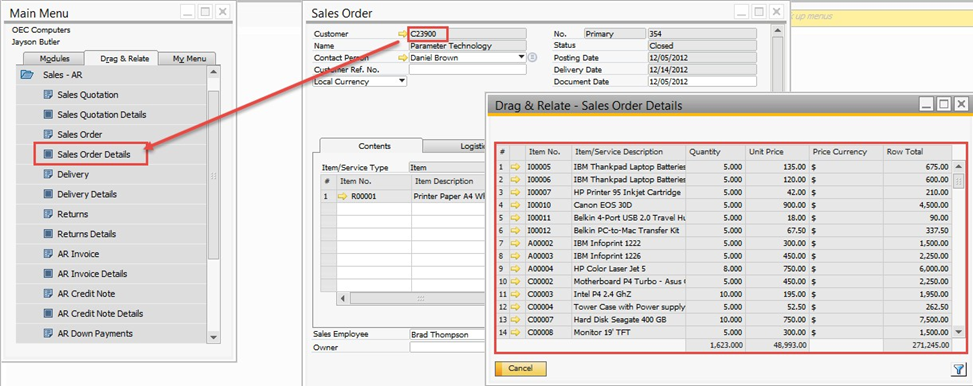
Task: Click the info icon beside Contact Person
Action: [x=532, y=58]
